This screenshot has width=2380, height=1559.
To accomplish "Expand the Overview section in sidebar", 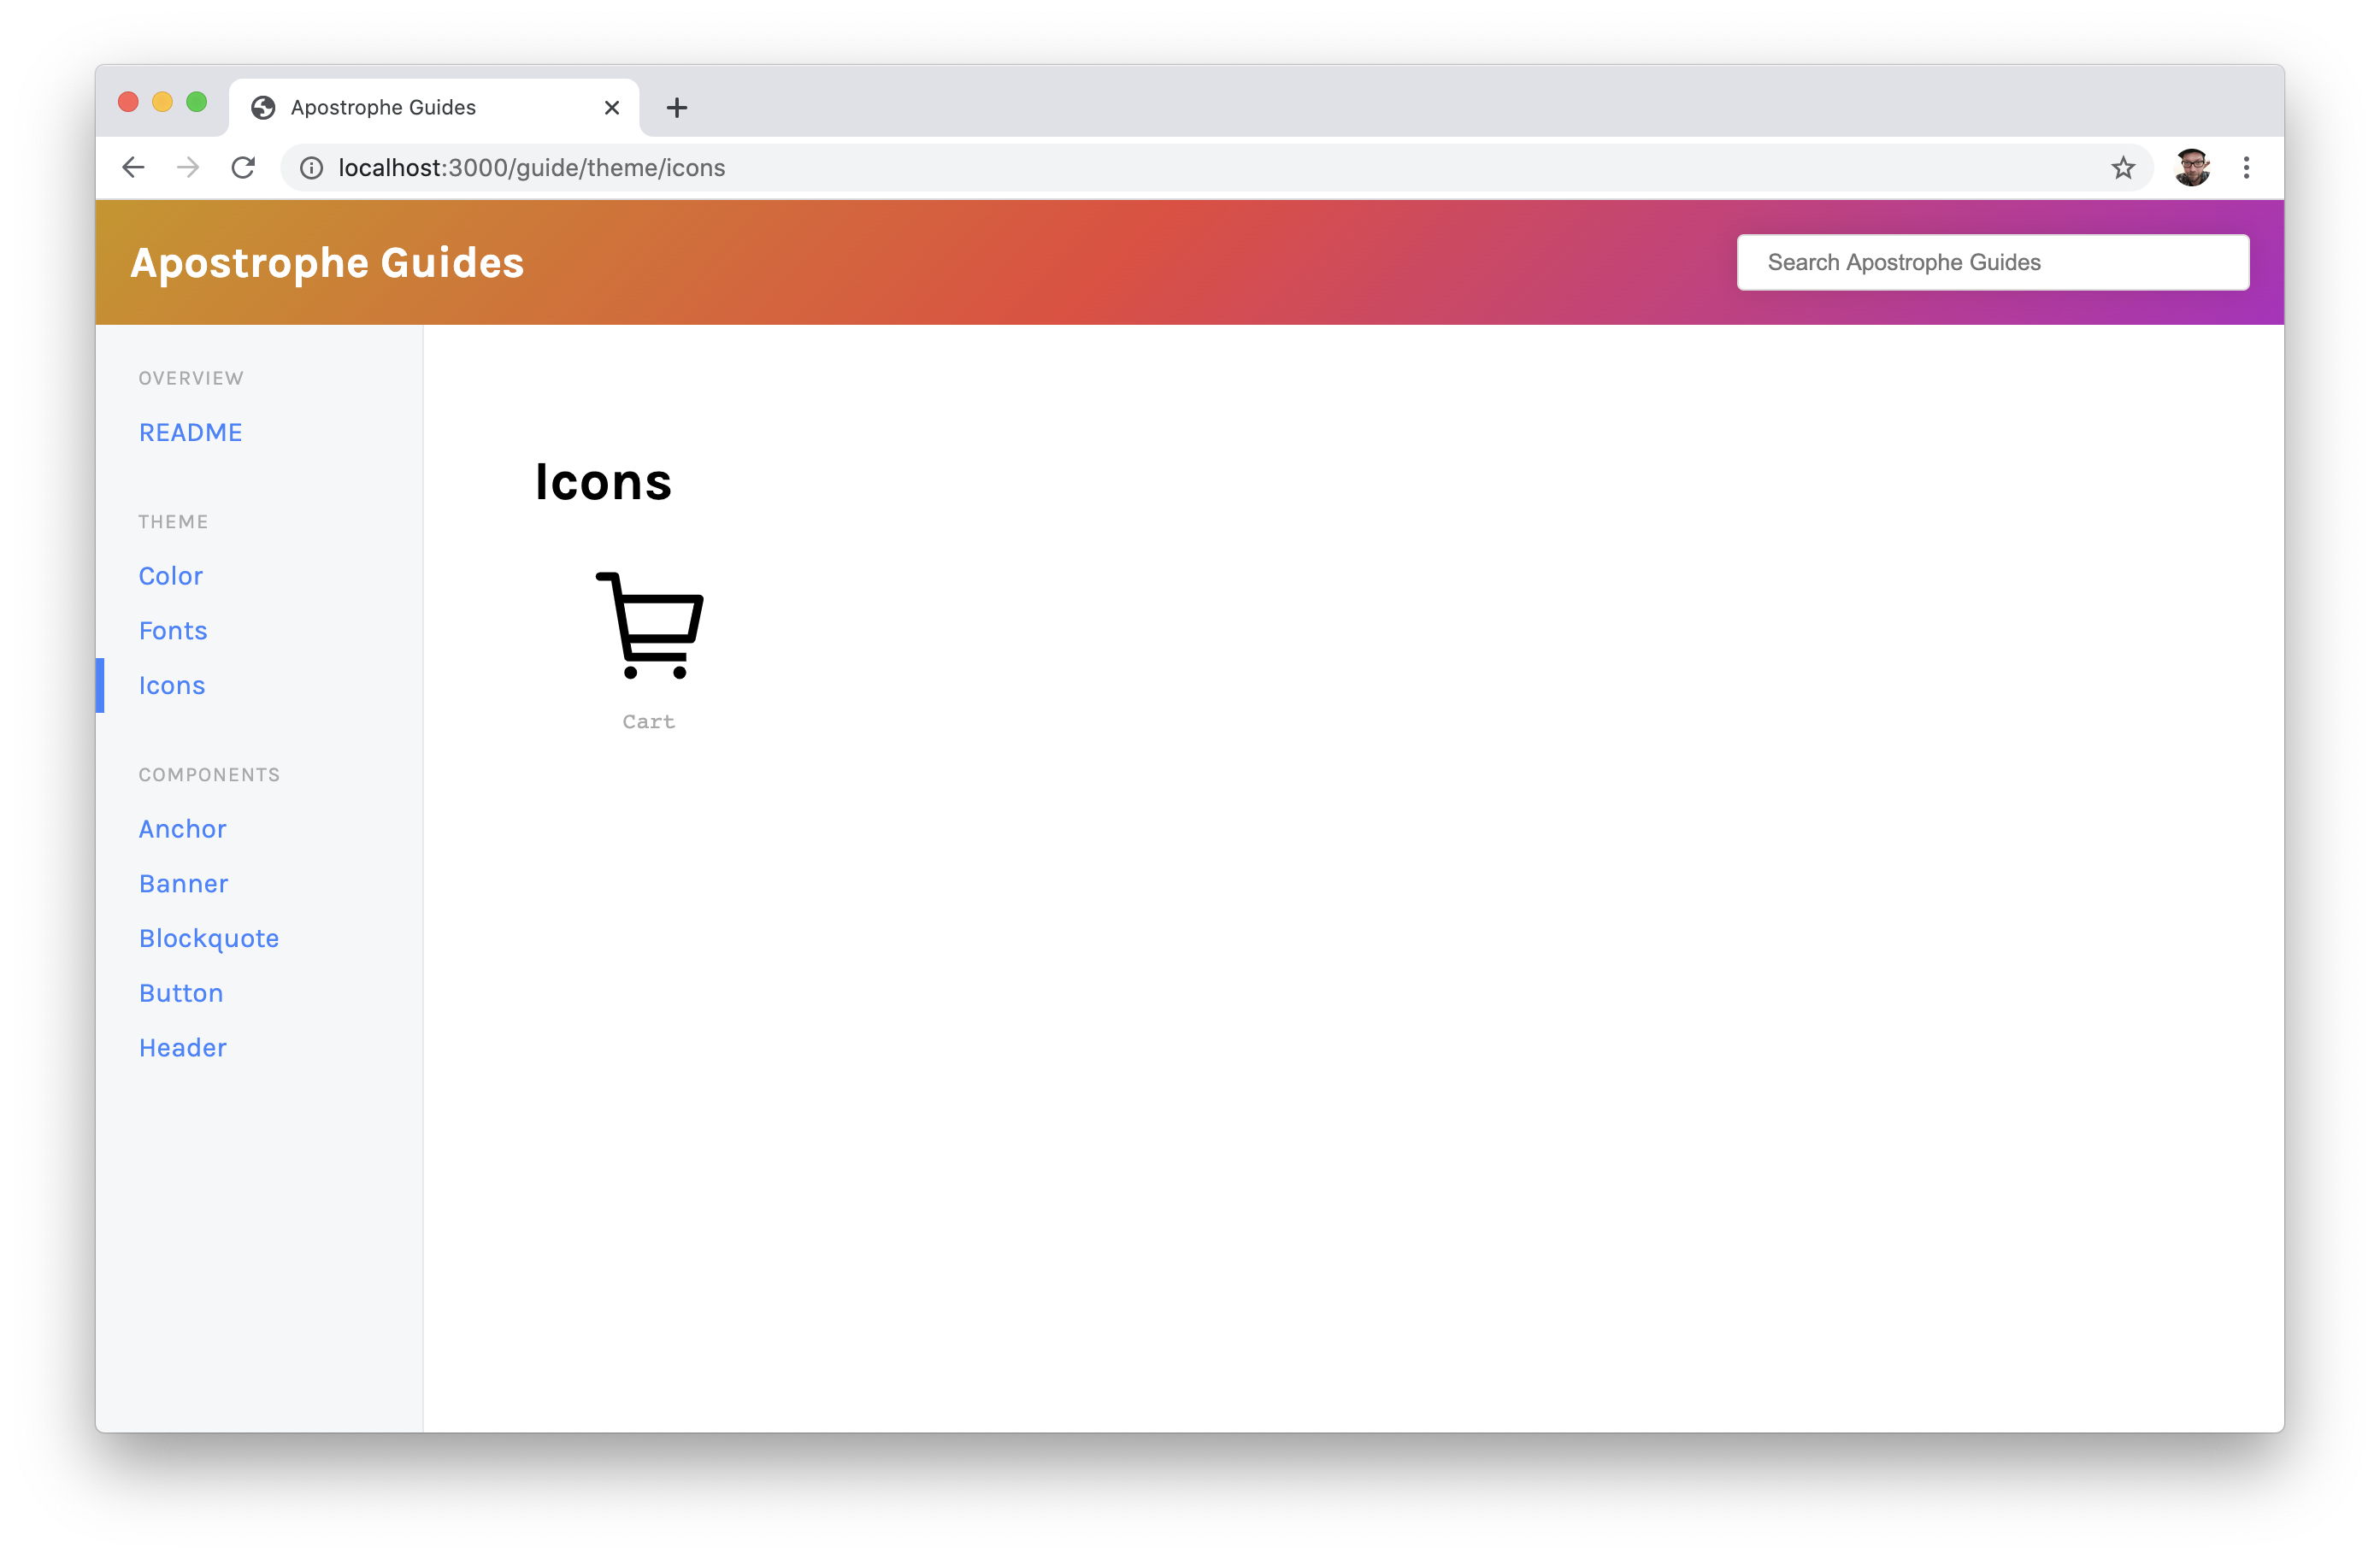I will [191, 378].
